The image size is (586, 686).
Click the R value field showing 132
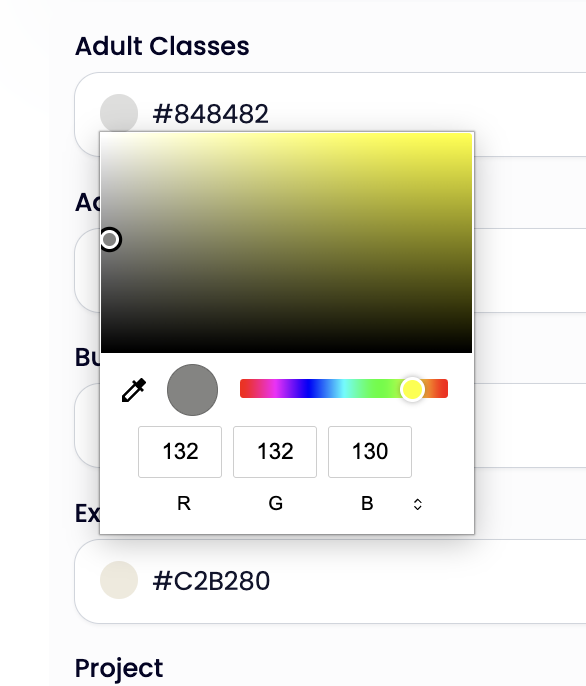(180, 452)
